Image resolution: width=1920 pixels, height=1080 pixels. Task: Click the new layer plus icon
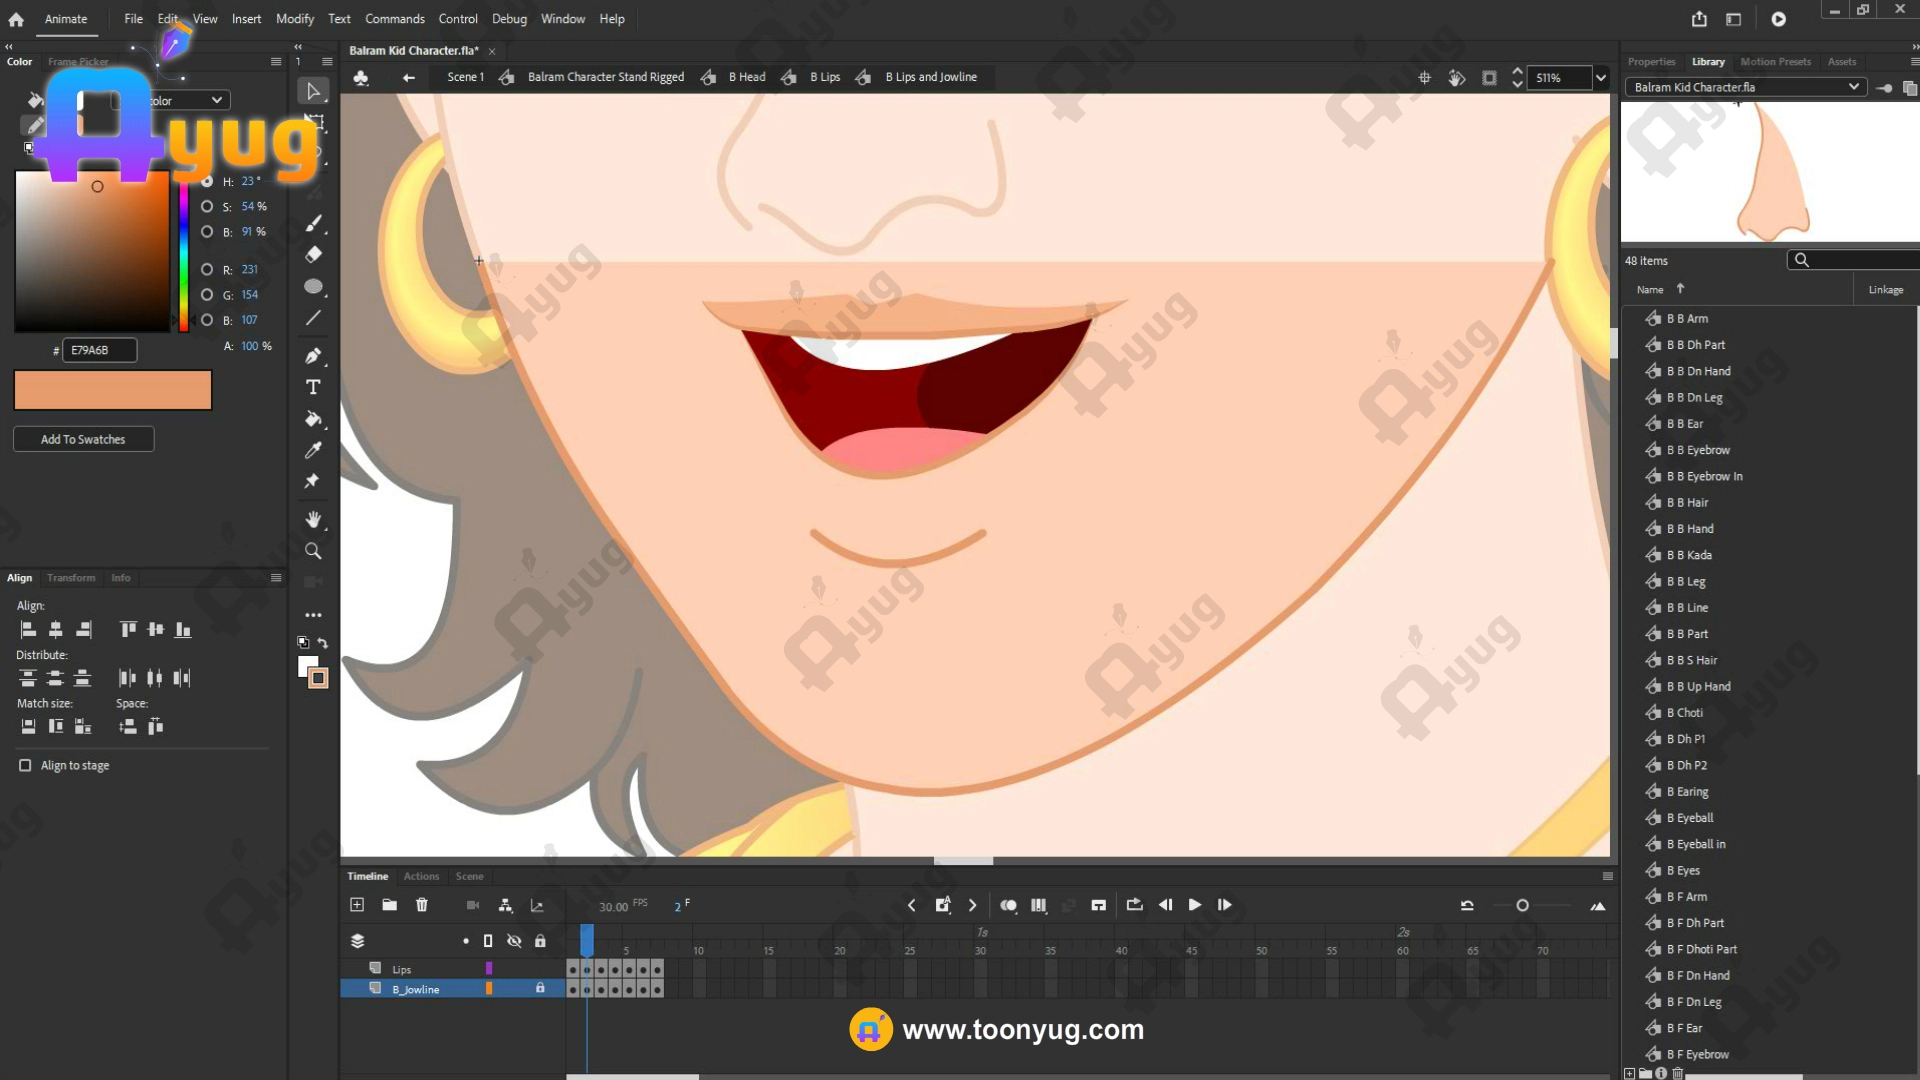point(357,905)
